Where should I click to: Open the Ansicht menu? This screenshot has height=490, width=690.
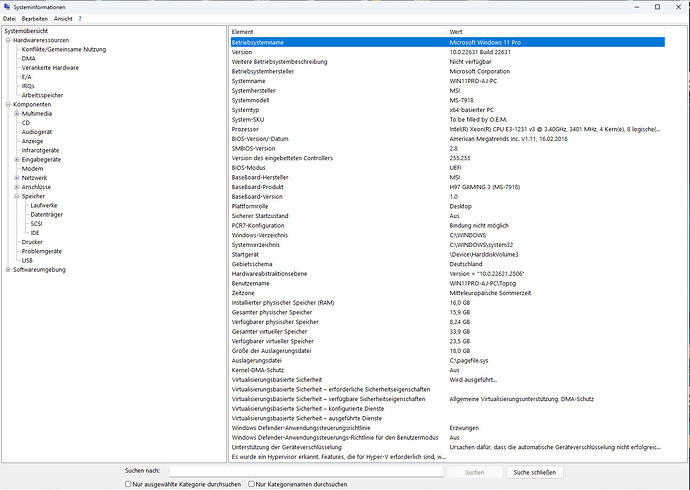tap(62, 19)
